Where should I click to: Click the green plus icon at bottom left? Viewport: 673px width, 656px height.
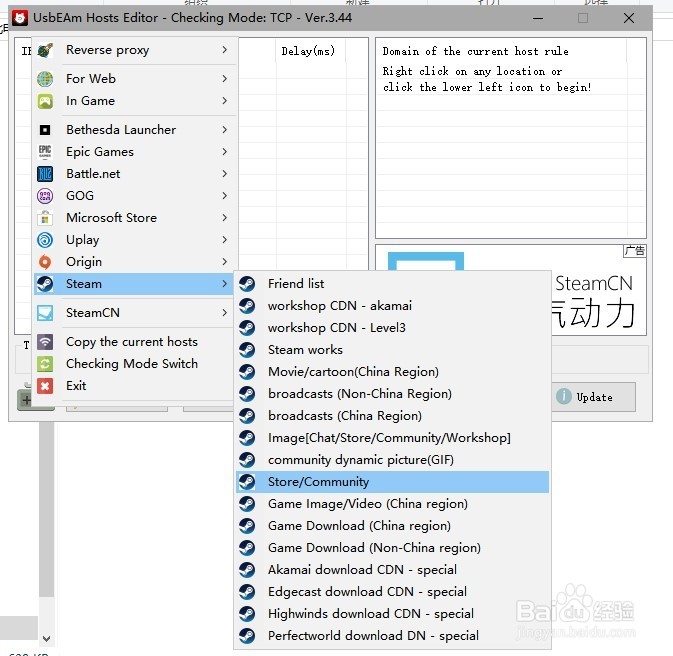[x=26, y=401]
